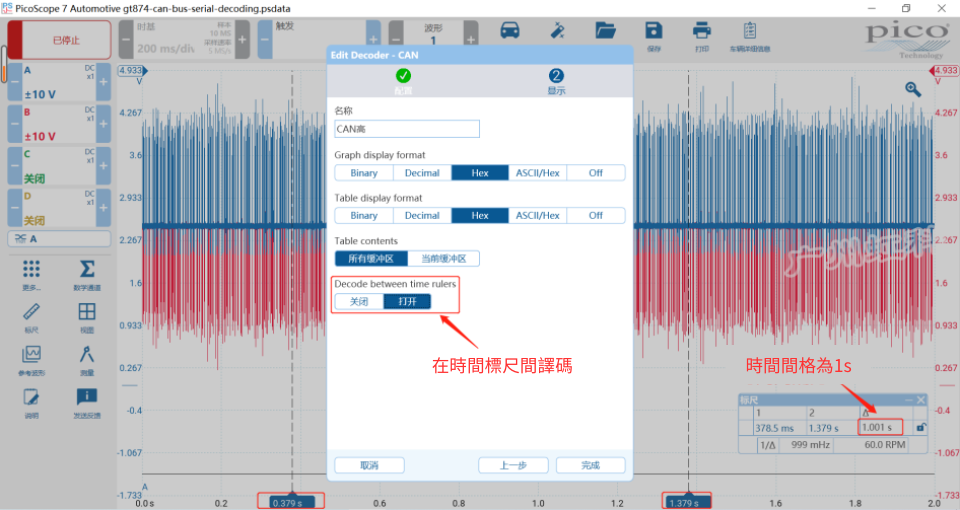The height and width of the screenshot is (510, 960).
Task: Decrease channel A range with minus
Action: [x=15, y=82]
